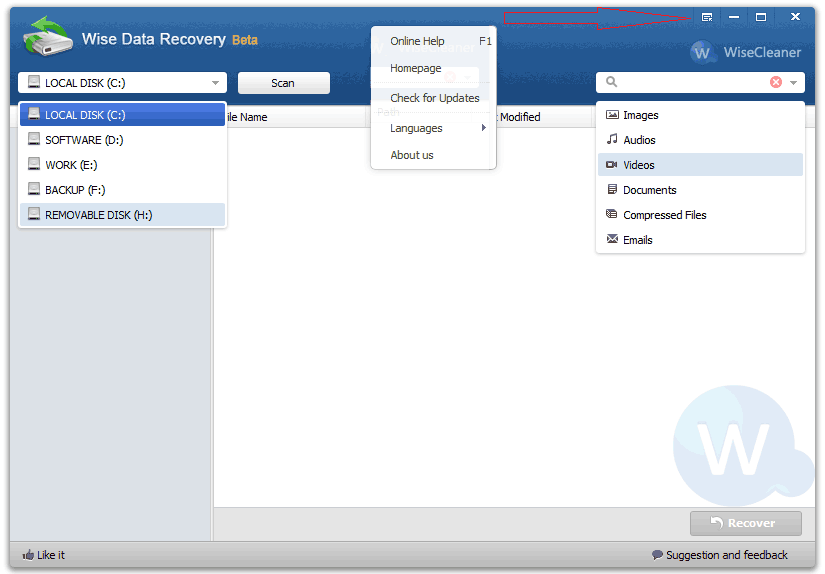Filter by Videos file type
825x574 pixels.
click(700, 165)
